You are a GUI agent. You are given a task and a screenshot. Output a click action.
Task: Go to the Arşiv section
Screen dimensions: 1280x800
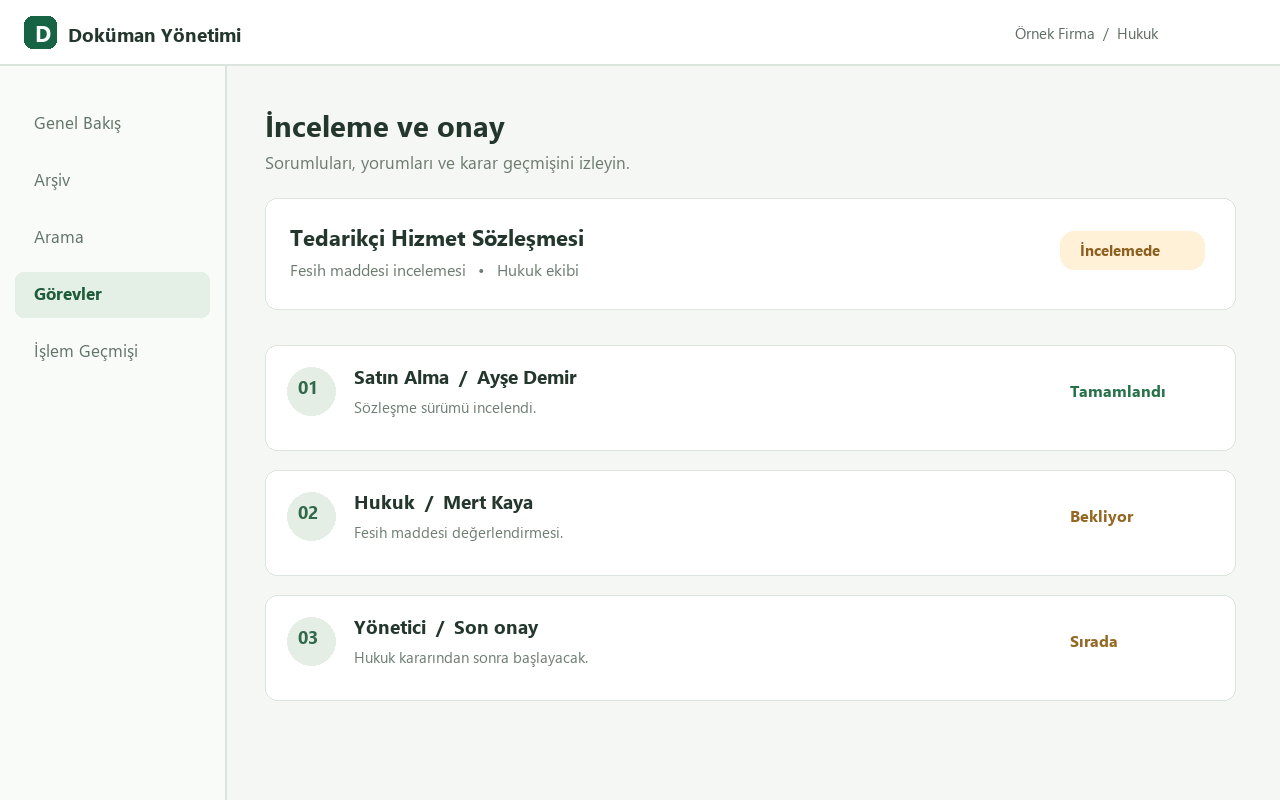point(112,180)
